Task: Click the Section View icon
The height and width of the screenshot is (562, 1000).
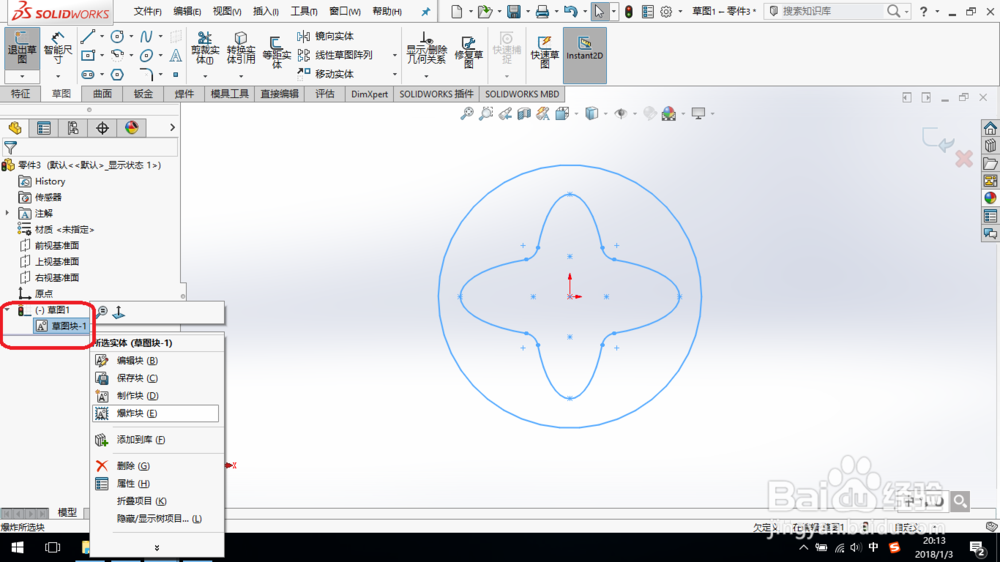Action: pos(524,114)
